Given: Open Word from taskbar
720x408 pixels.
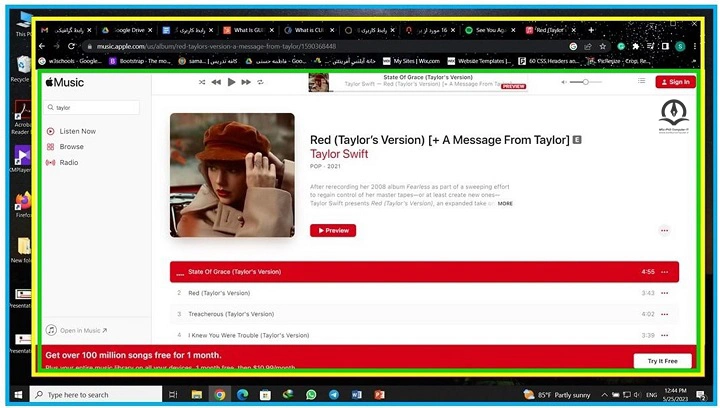Looking at the screenshot, I should 357,395.
